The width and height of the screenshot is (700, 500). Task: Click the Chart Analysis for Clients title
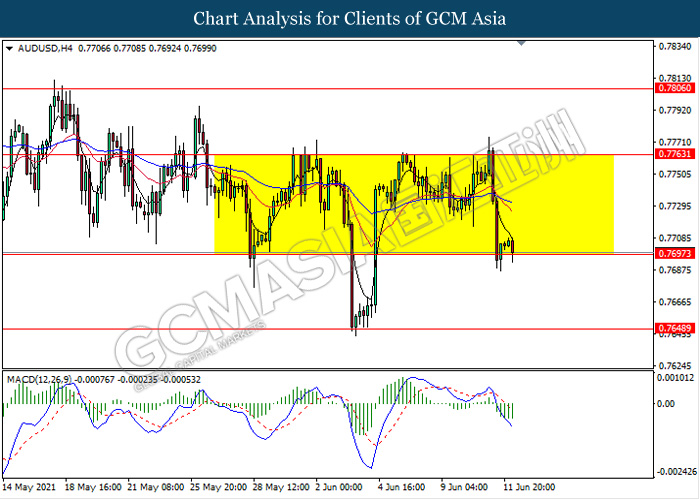tap(350, 18)
